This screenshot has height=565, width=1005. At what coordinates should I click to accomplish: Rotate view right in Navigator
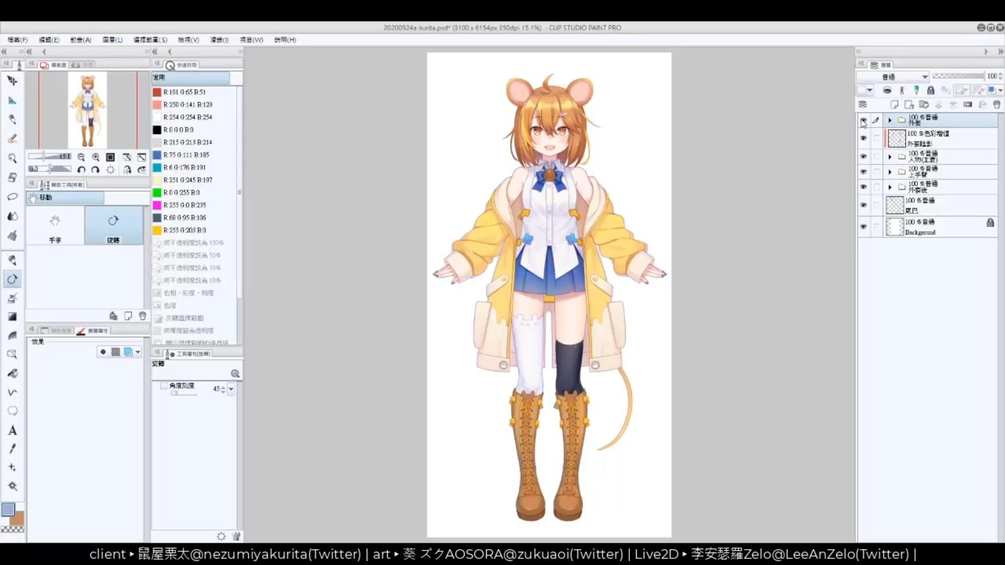[x=96, y=170]
